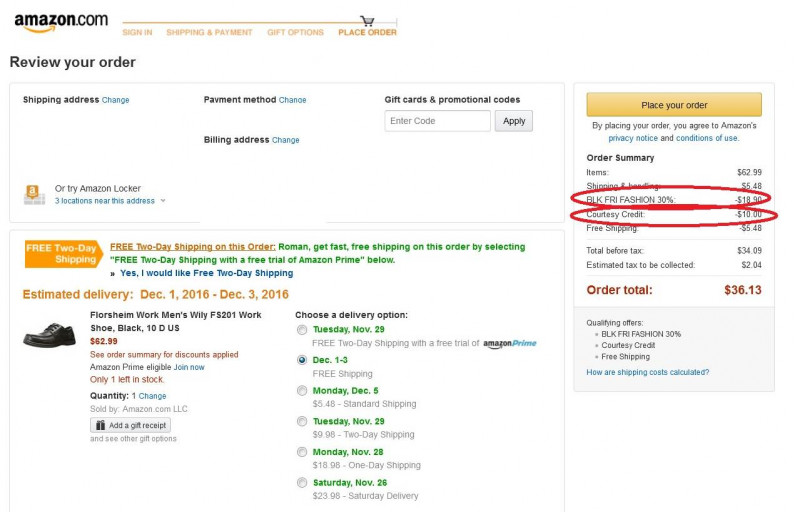Select Tuesday, Nov. 29 Two-Day Shipping $9.98
Image resolution: width=800 pixels, height=512 pixels.
(x=302, y=421)
